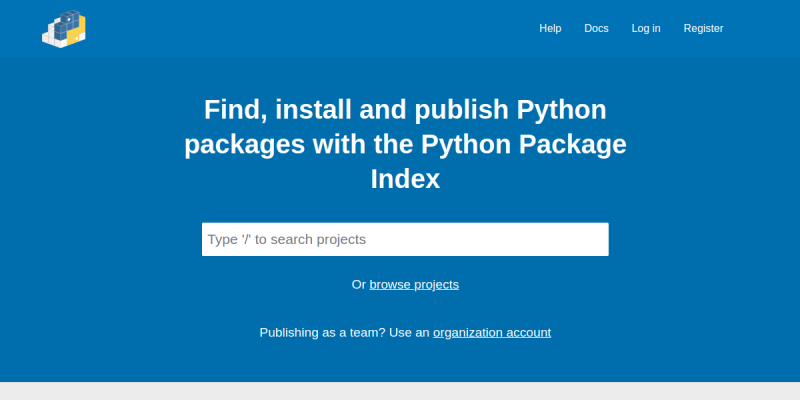This screenshot has height=400, width=800.
Task: Follow the browse projects link
Action: [x=414, y=285]
